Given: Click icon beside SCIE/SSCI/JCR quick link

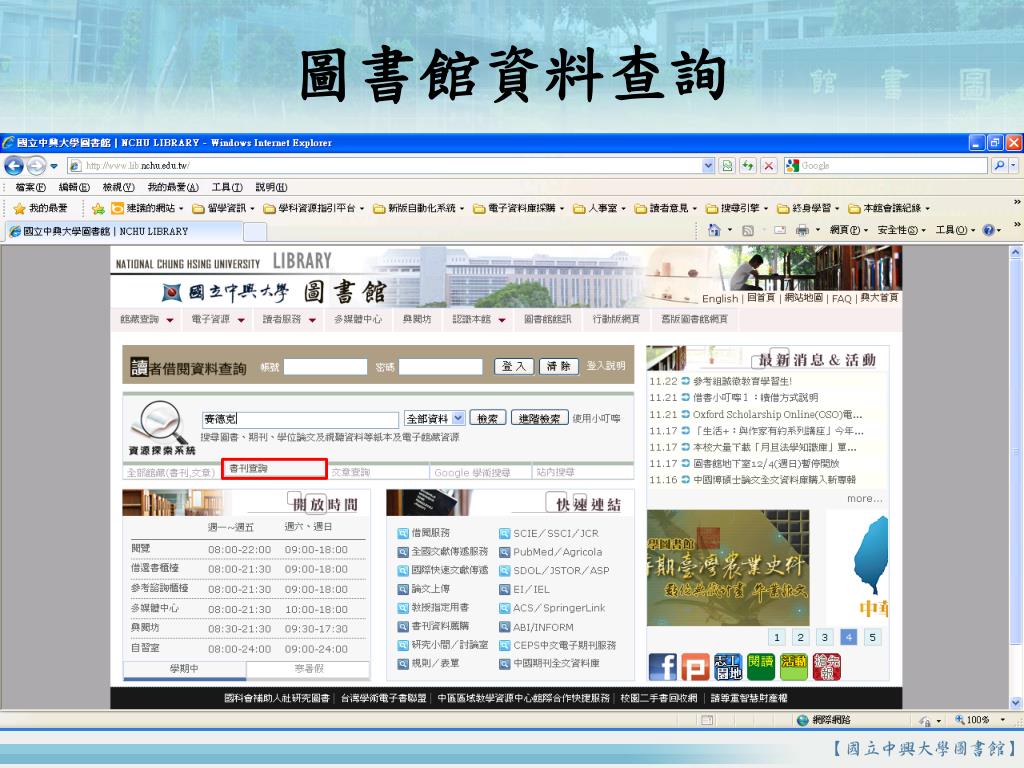Looking at the screenshot, I should [x=504, y=534].
